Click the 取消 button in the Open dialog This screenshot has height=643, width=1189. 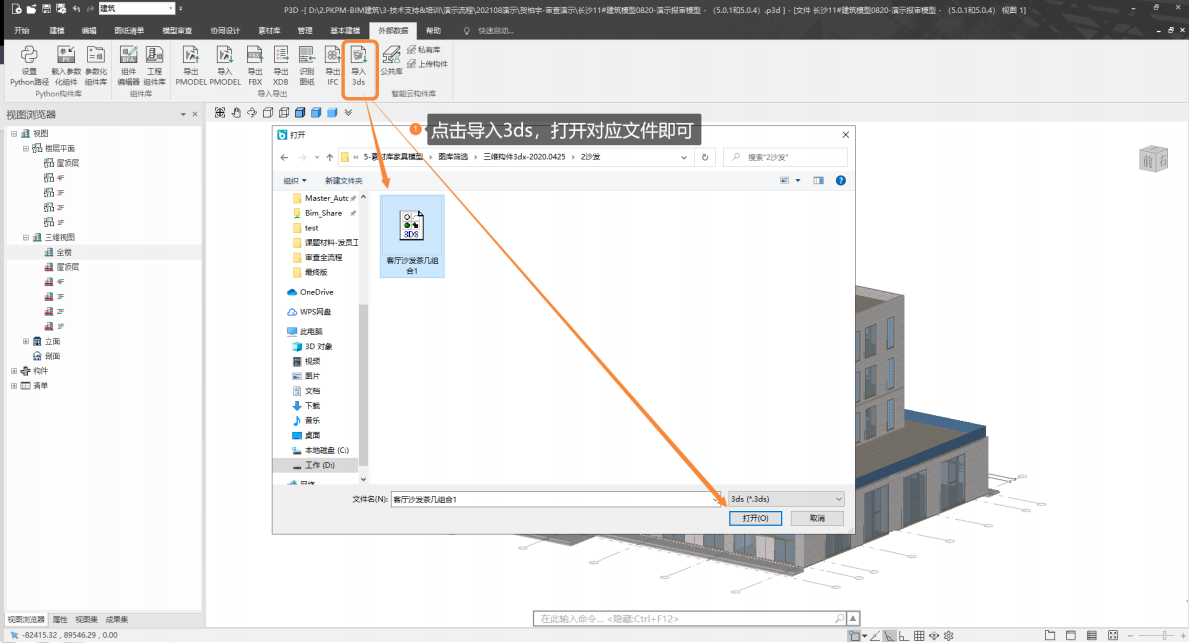pyautogui.click(x=817, y=518)
